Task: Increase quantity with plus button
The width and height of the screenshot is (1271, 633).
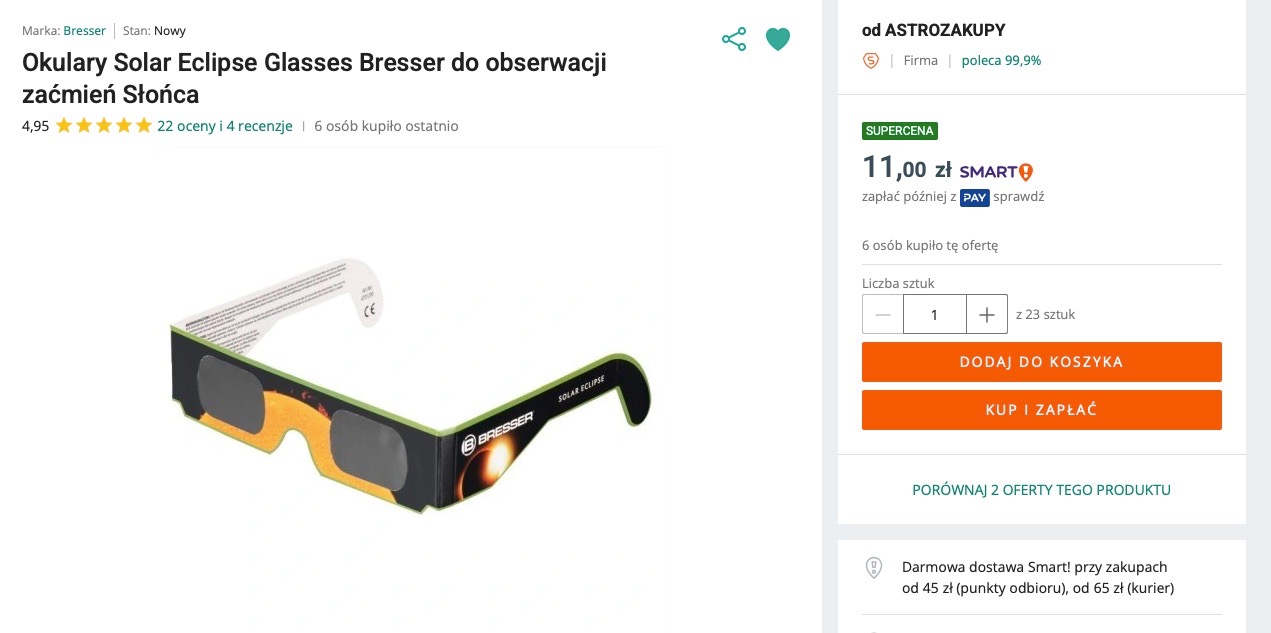Action: 987,314
